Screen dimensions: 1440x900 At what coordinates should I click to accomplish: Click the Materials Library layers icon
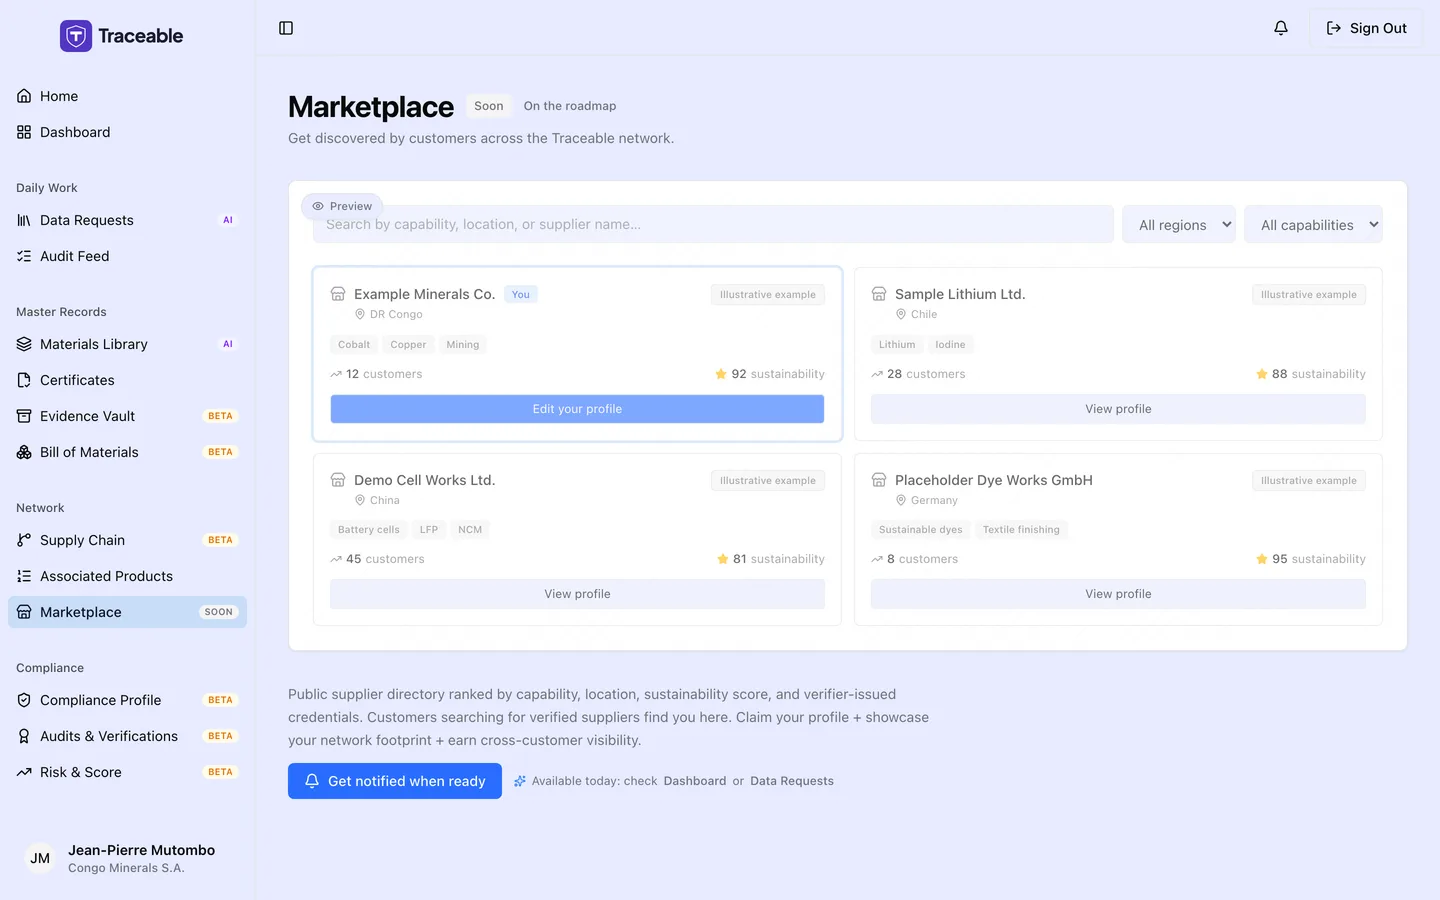pos(24,344)
